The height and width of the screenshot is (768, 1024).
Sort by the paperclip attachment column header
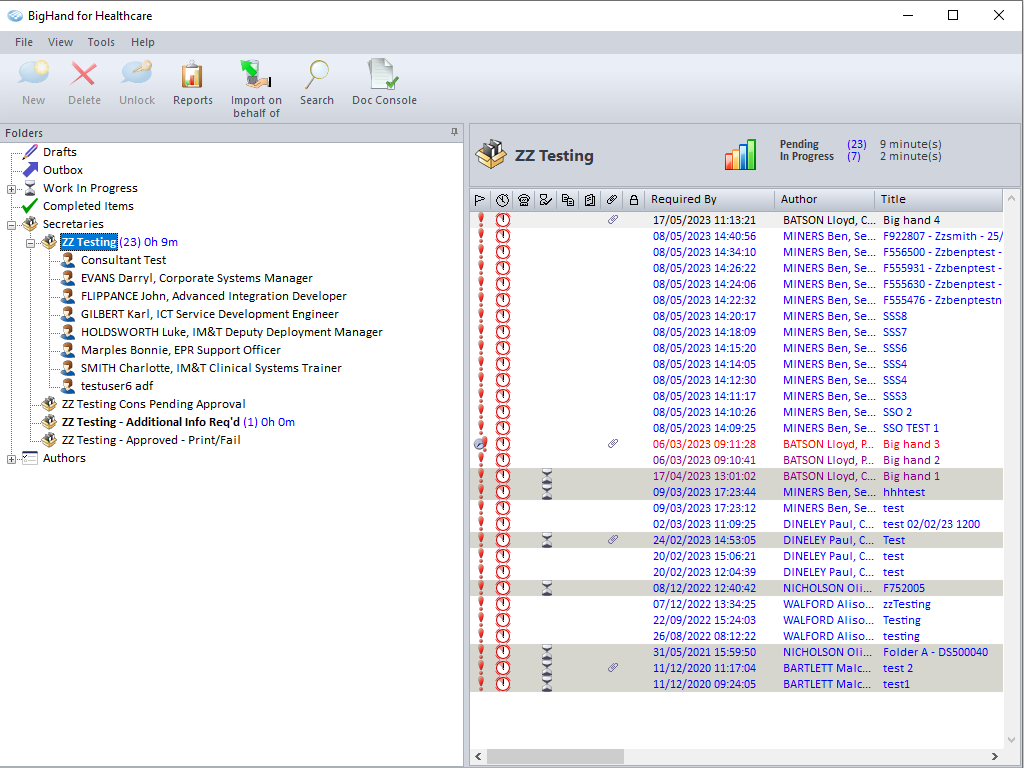coord(612,200)
